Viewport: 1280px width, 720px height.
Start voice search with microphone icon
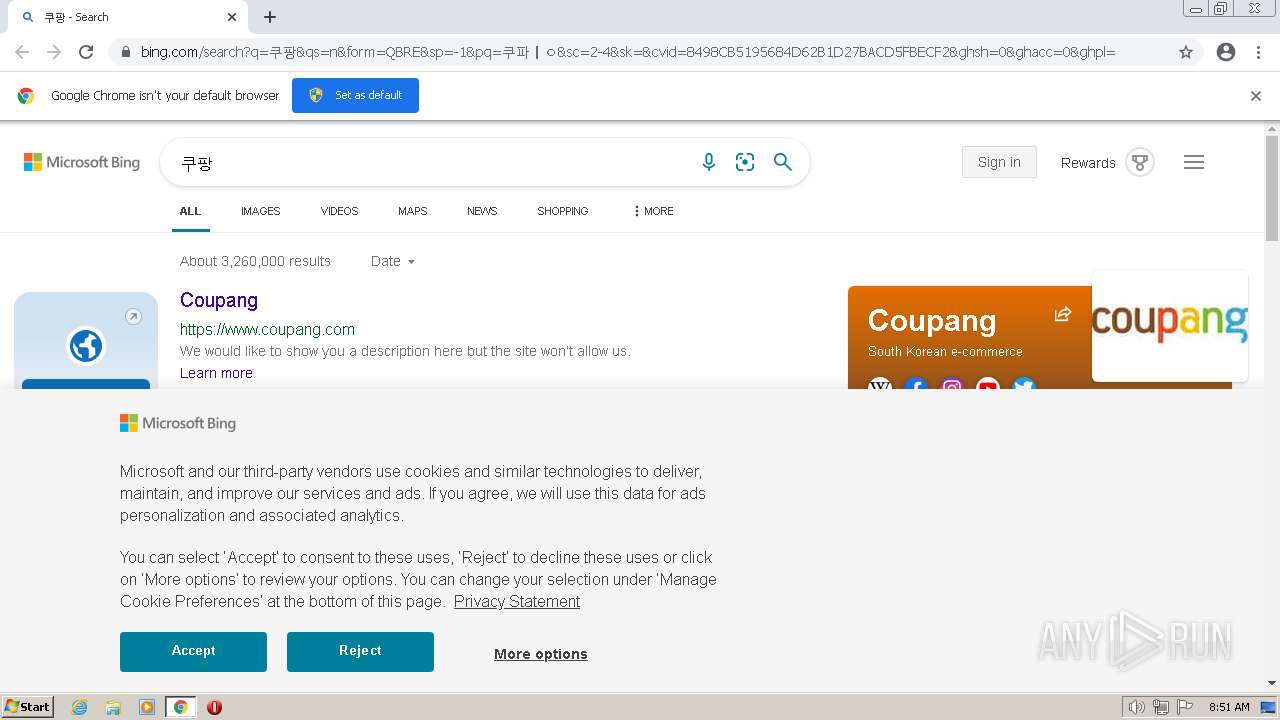point(709,162)
